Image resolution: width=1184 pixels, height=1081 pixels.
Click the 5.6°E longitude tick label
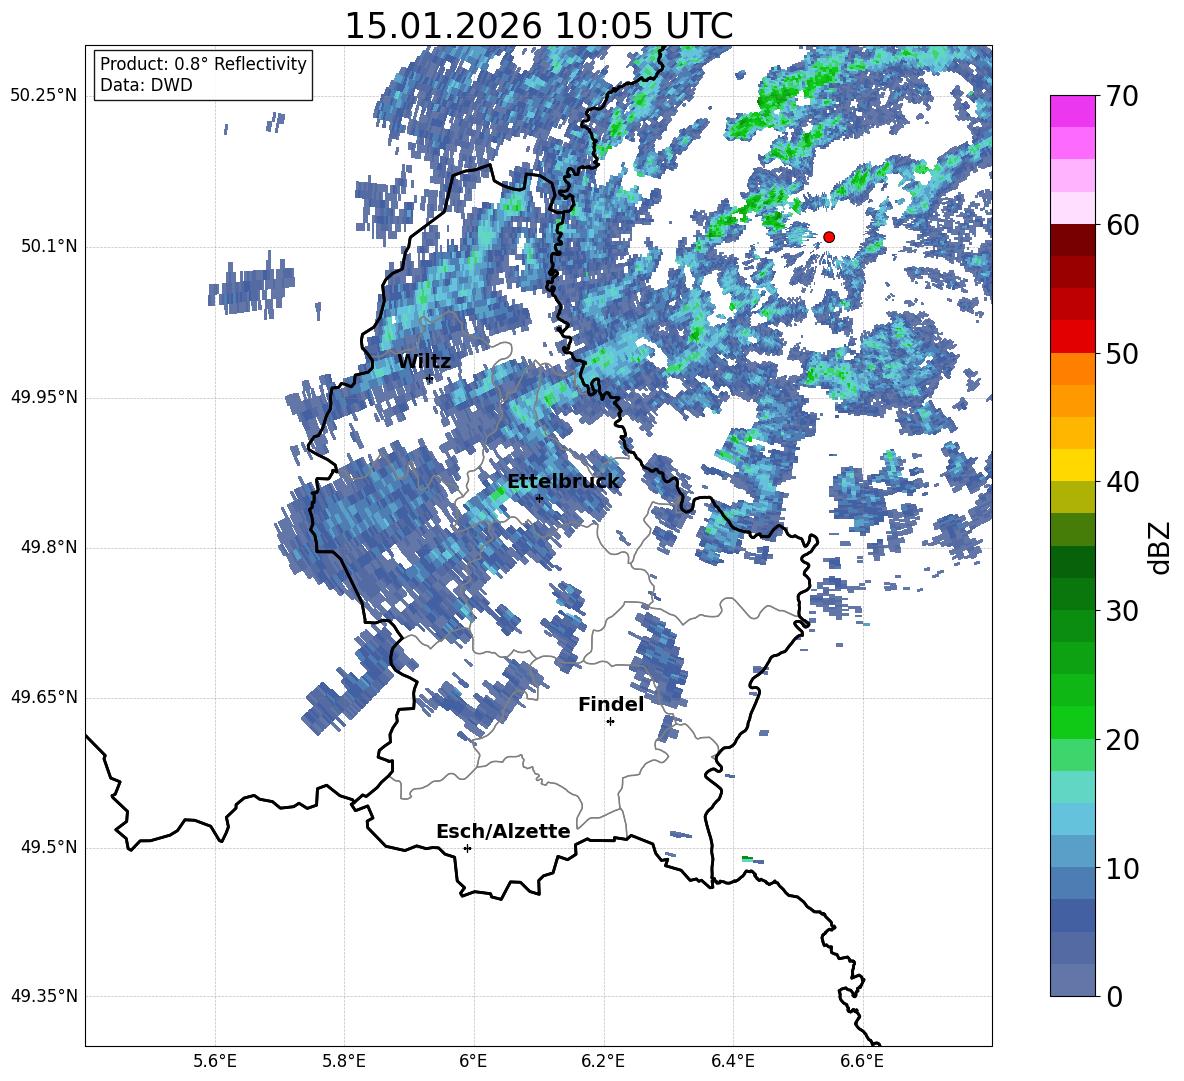point(215,1061)
